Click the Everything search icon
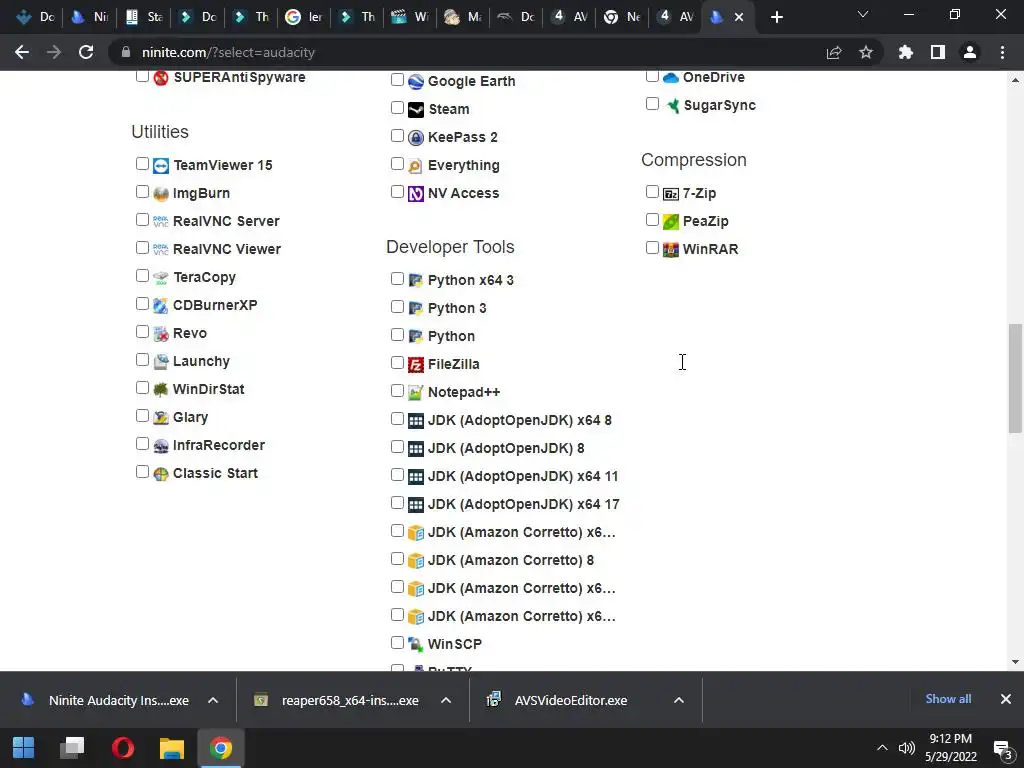Image resolution: width=1024 pixels, height=768 pixels. [x=416, y=166]
